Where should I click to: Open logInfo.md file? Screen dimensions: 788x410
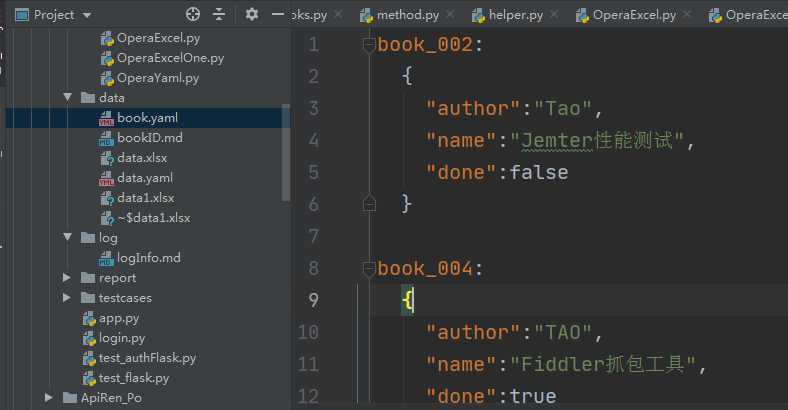[x=148, y=258]
